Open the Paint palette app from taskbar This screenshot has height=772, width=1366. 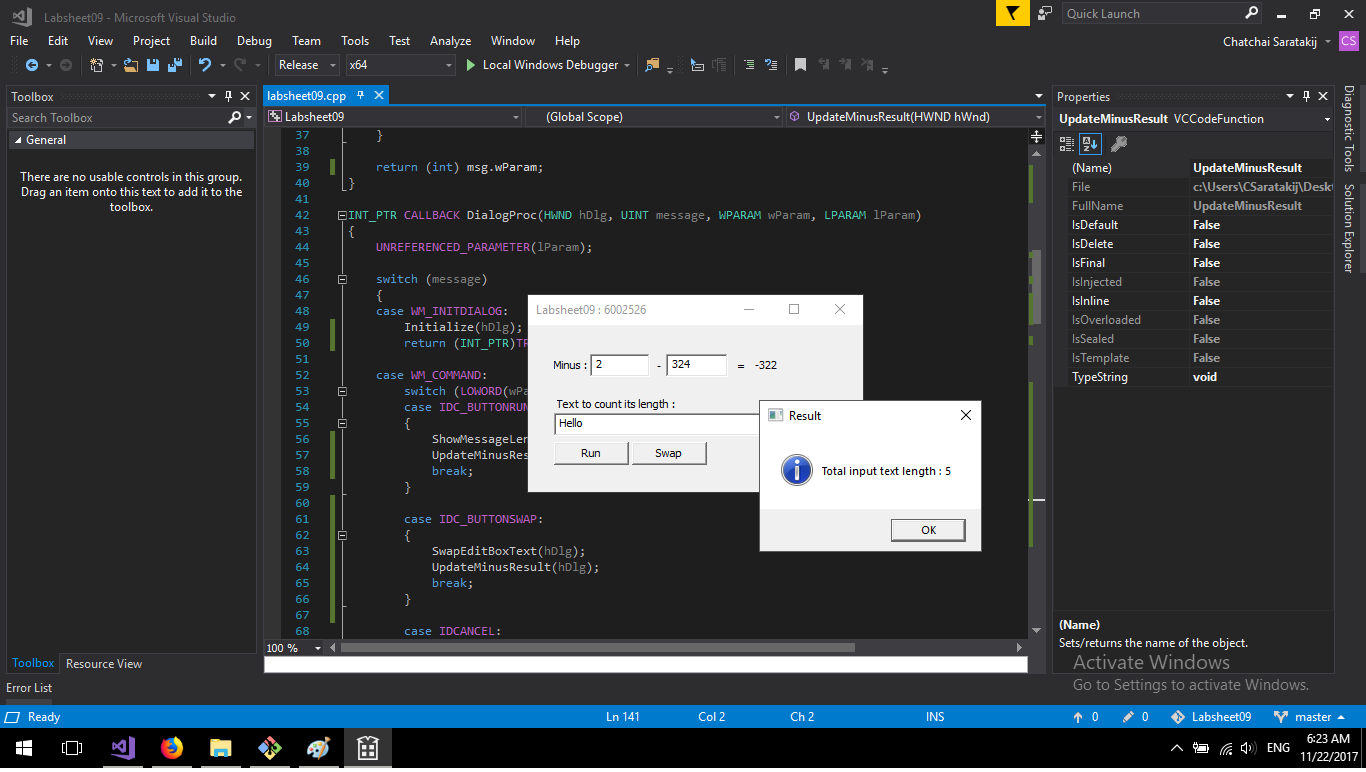pos(318,748)
